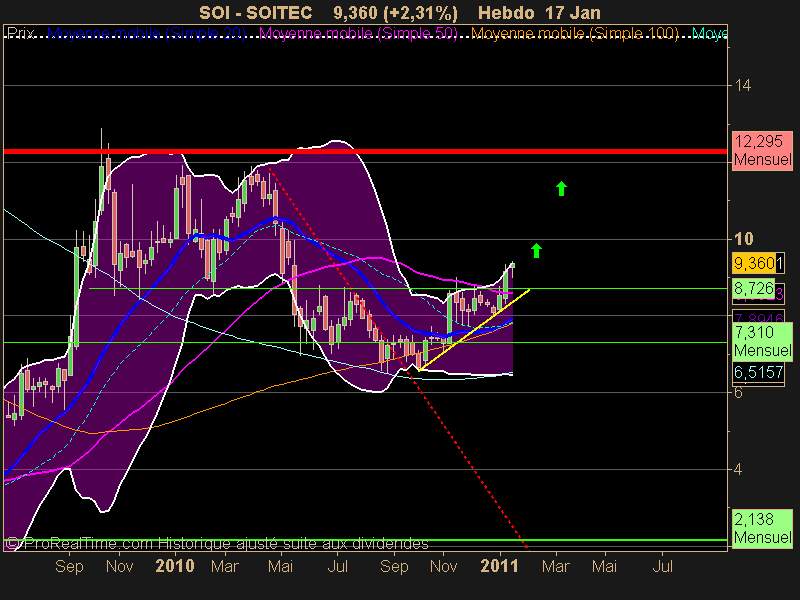Screen dimensions: 800x600
Task: Open Moyenne mobile (Simple 100) legend entry
Action: [x=574, y=34]
